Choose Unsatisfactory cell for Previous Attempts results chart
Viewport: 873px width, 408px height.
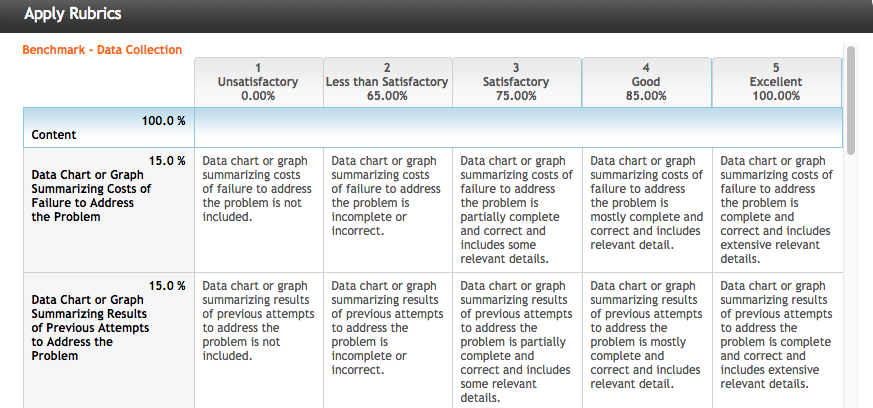pyautogui.click(x=258, y=340)
